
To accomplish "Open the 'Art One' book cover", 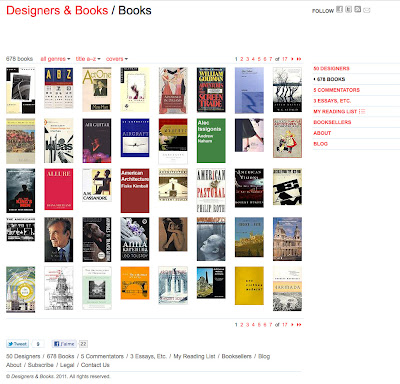I will tap(97, 90).
